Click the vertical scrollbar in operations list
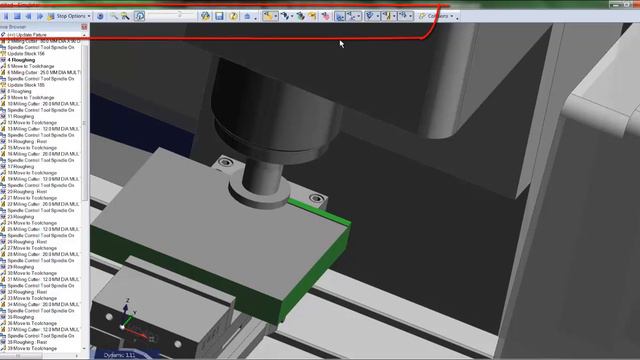Viewport: 640px width, 360px height. pos(85,122)
